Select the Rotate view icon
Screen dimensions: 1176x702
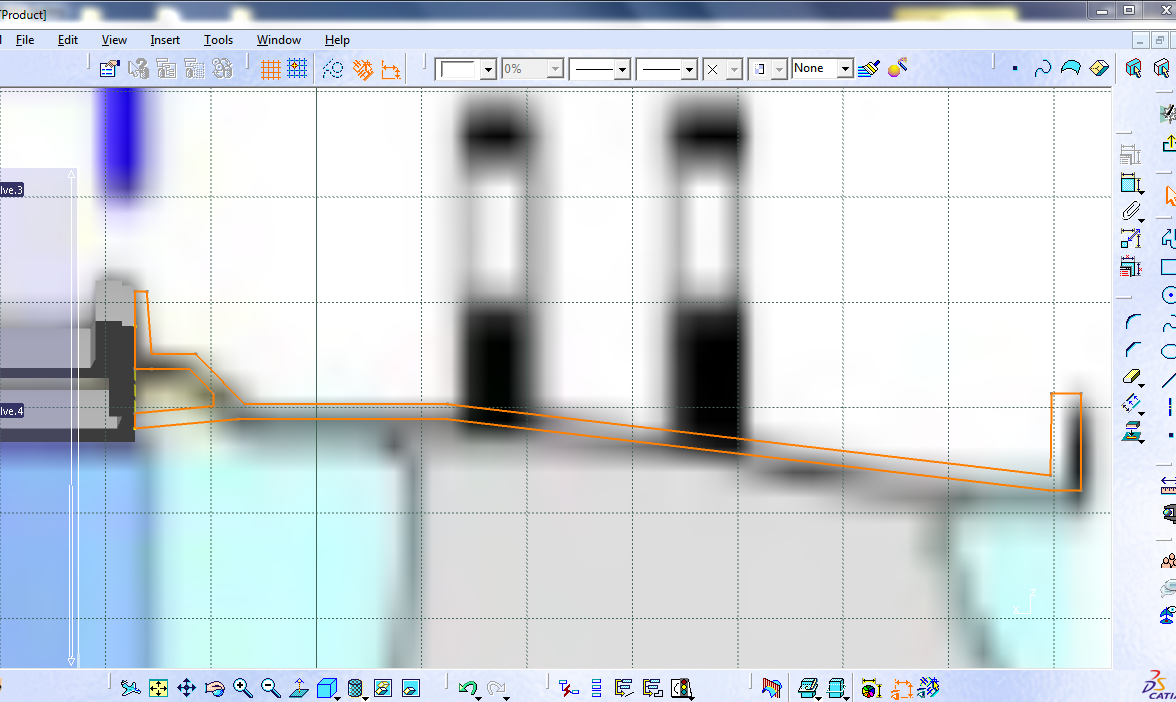point(214,687)
